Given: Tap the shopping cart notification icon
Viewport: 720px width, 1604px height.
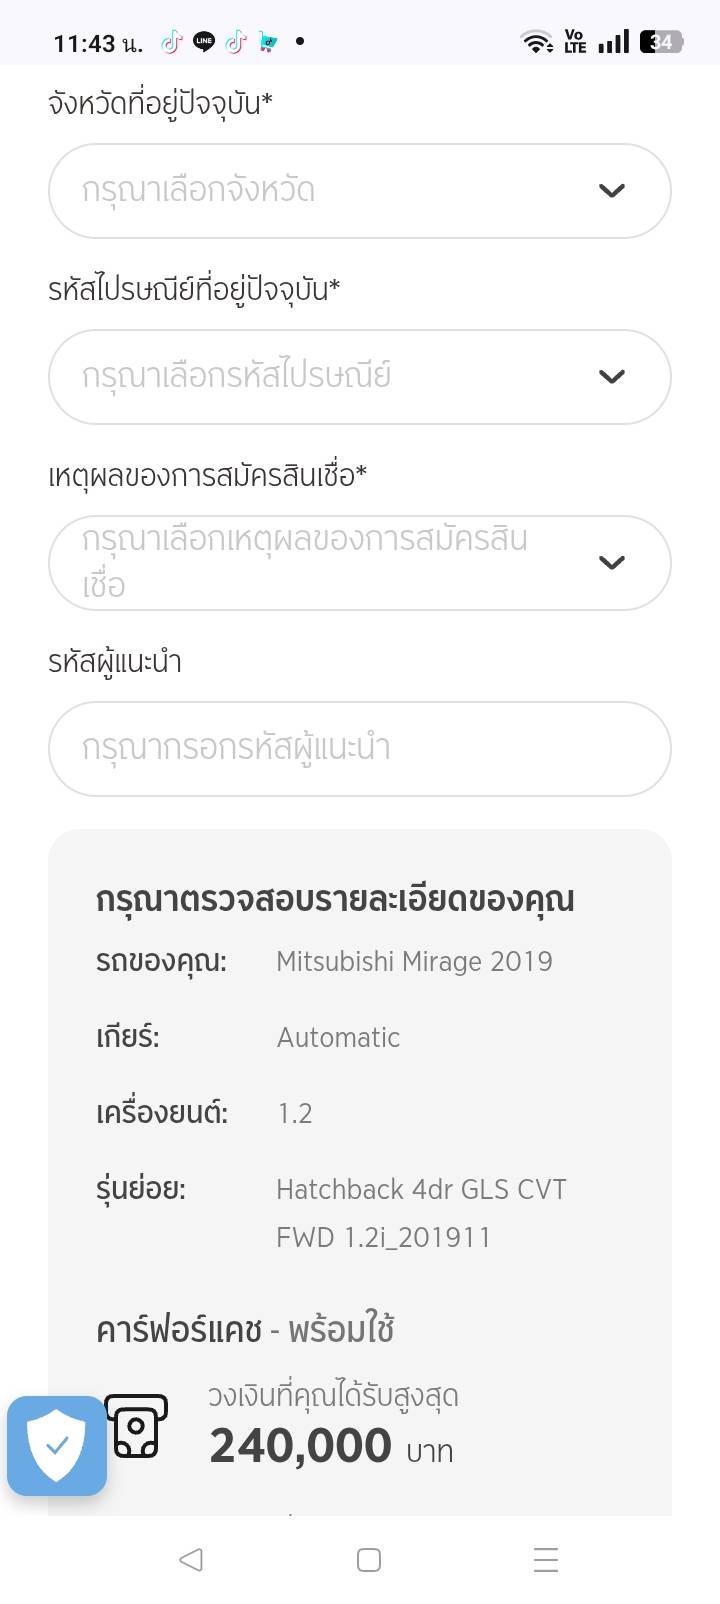Looking at the screenshot, I should [267, 42].
